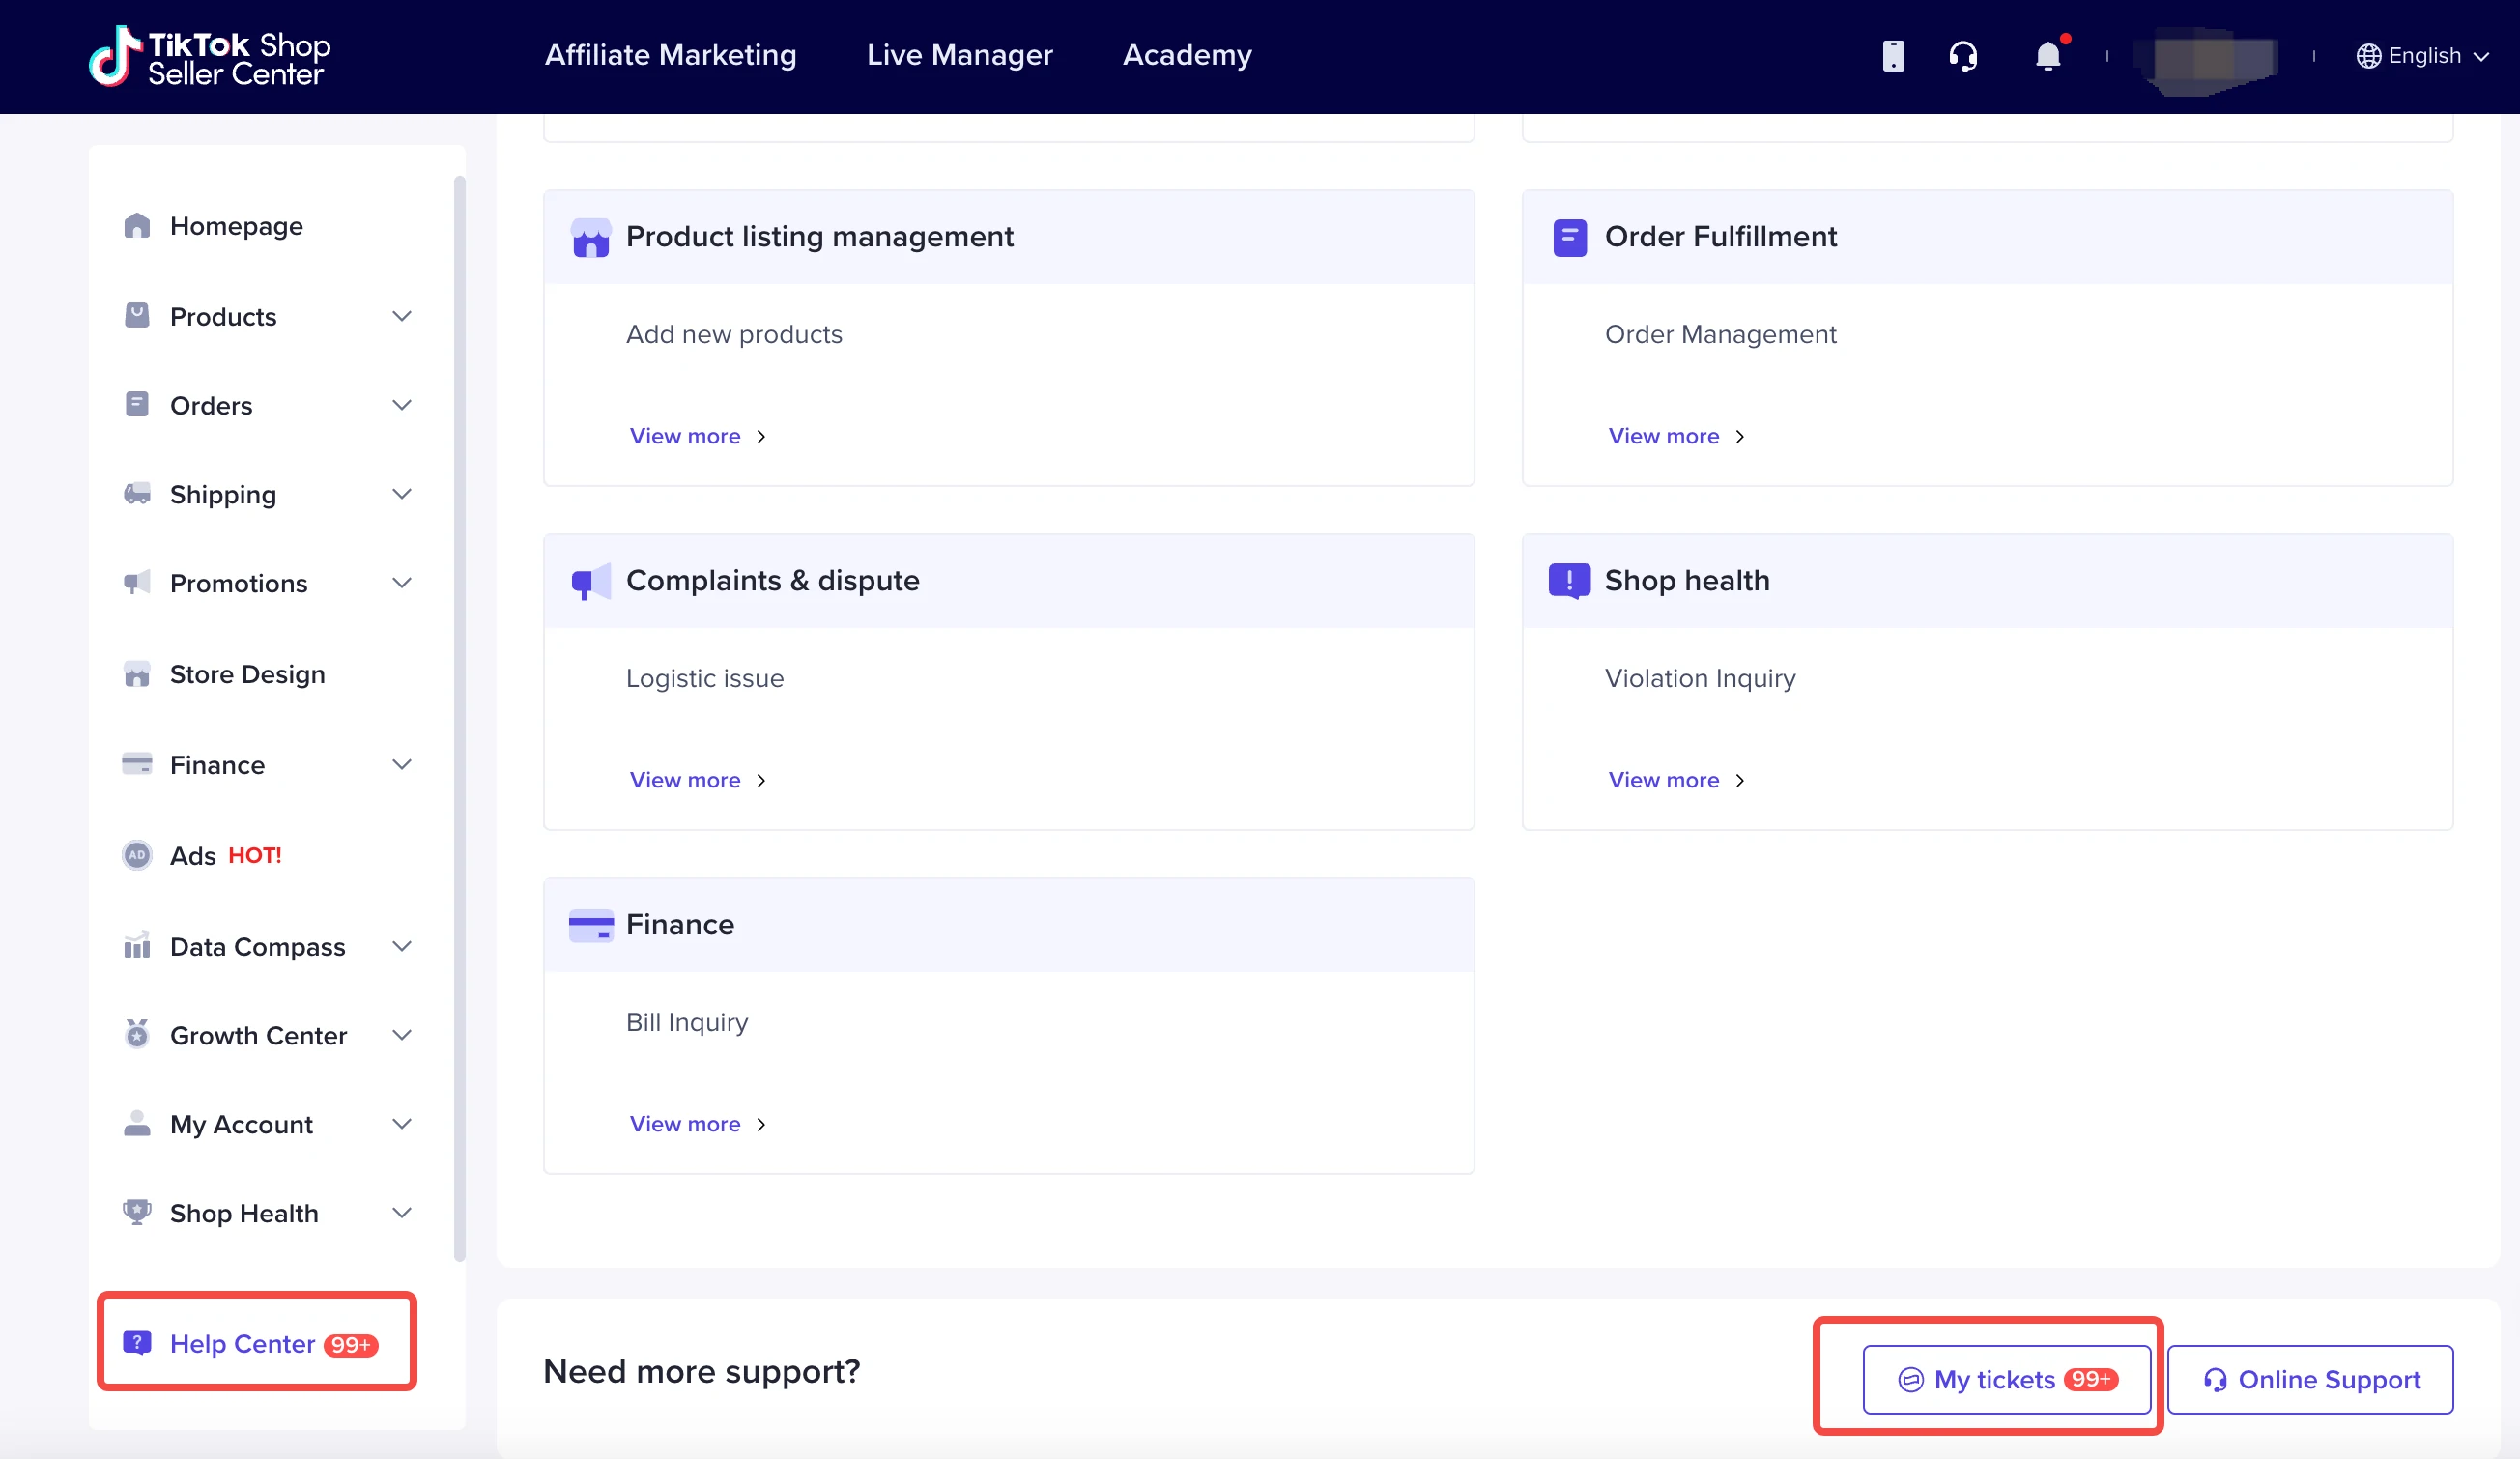
Task: Open the headset customer support icon
Action: [x=1962, y=56]
